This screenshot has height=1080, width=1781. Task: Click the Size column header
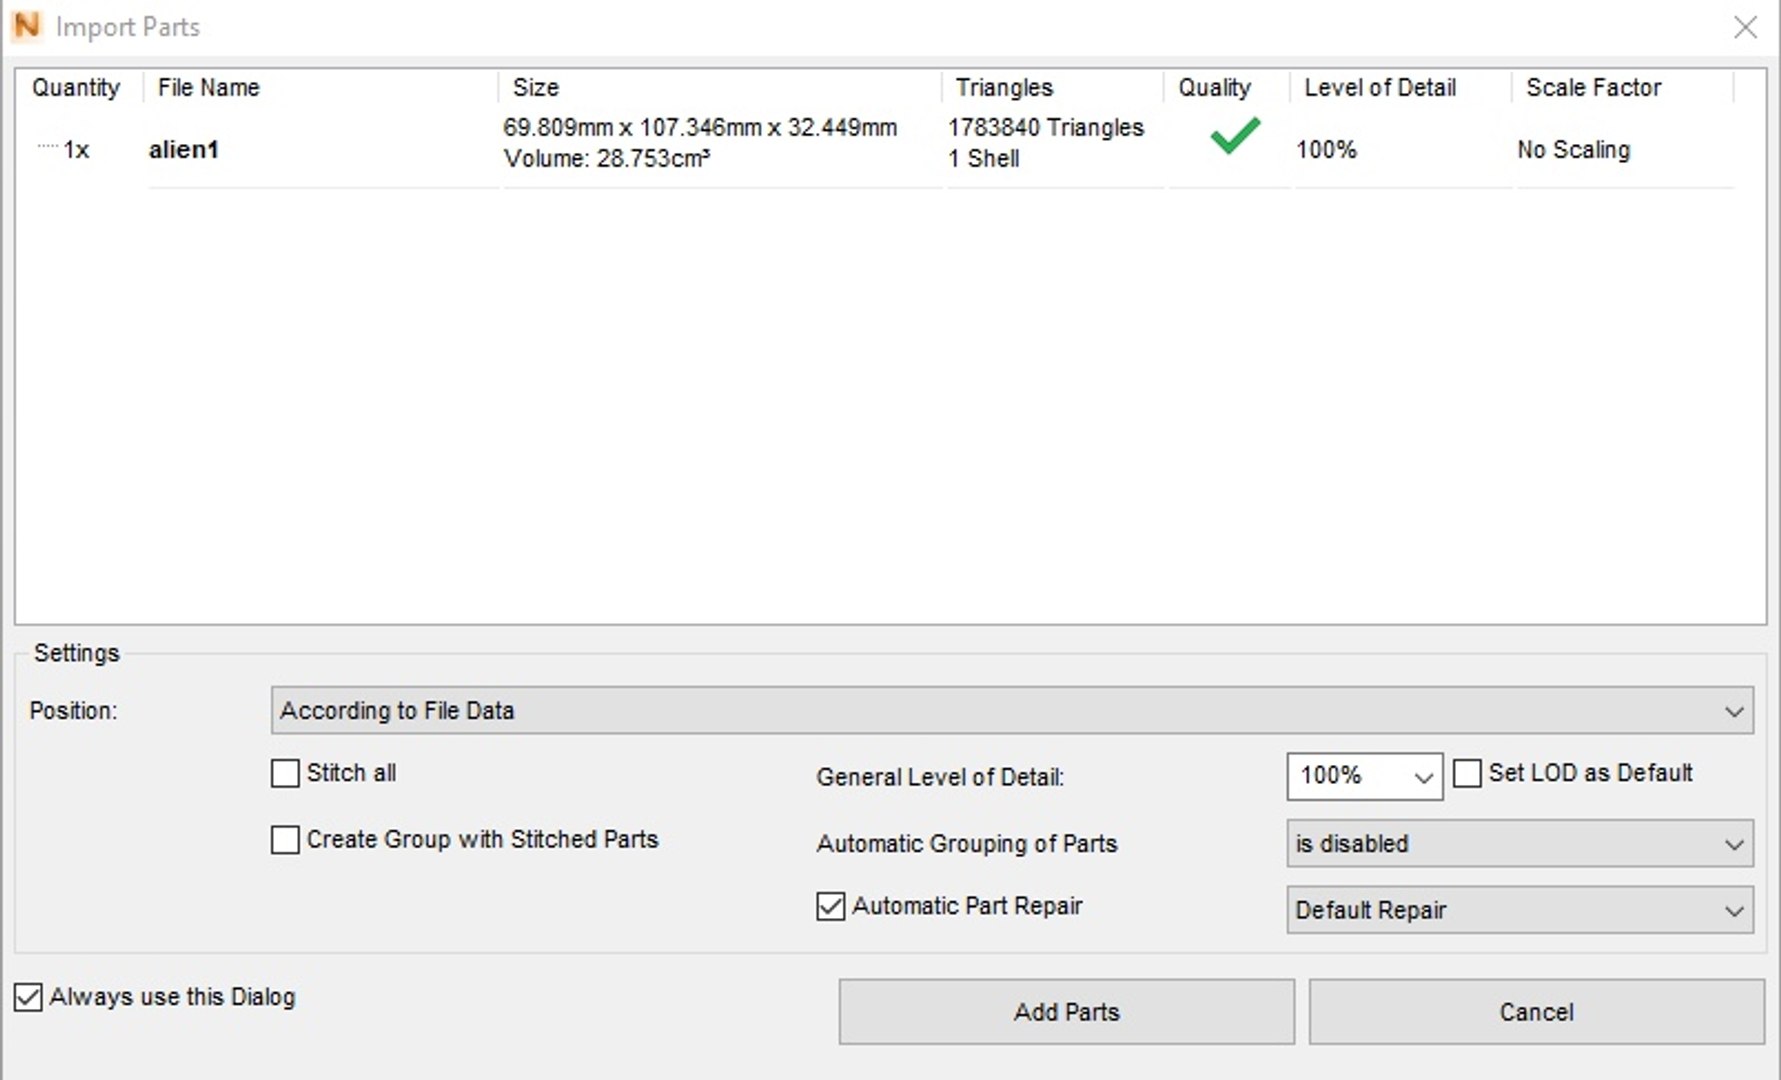(x=536, y=88)
